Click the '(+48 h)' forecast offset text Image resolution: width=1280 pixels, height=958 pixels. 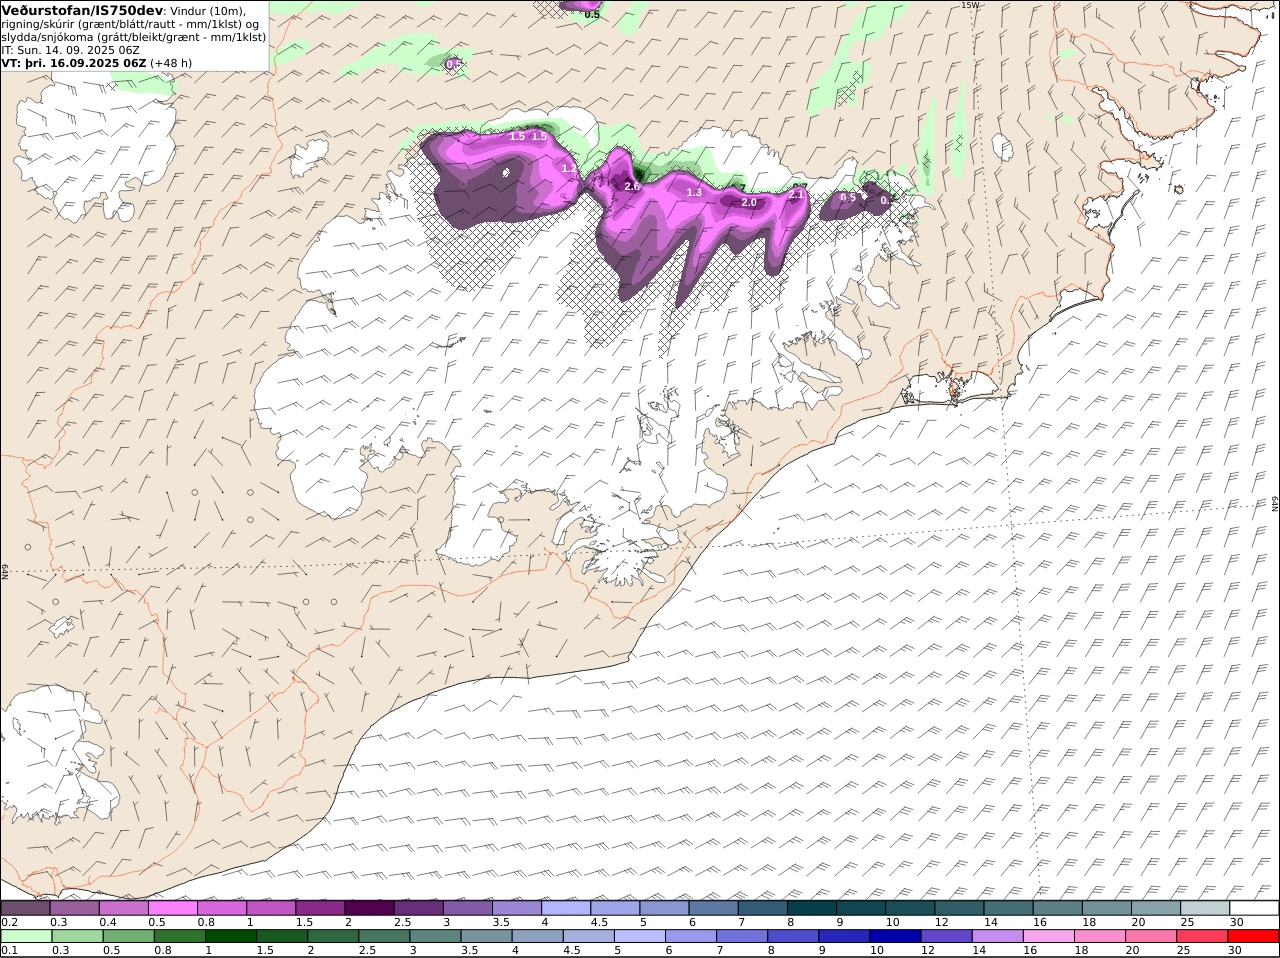(171, 62)
